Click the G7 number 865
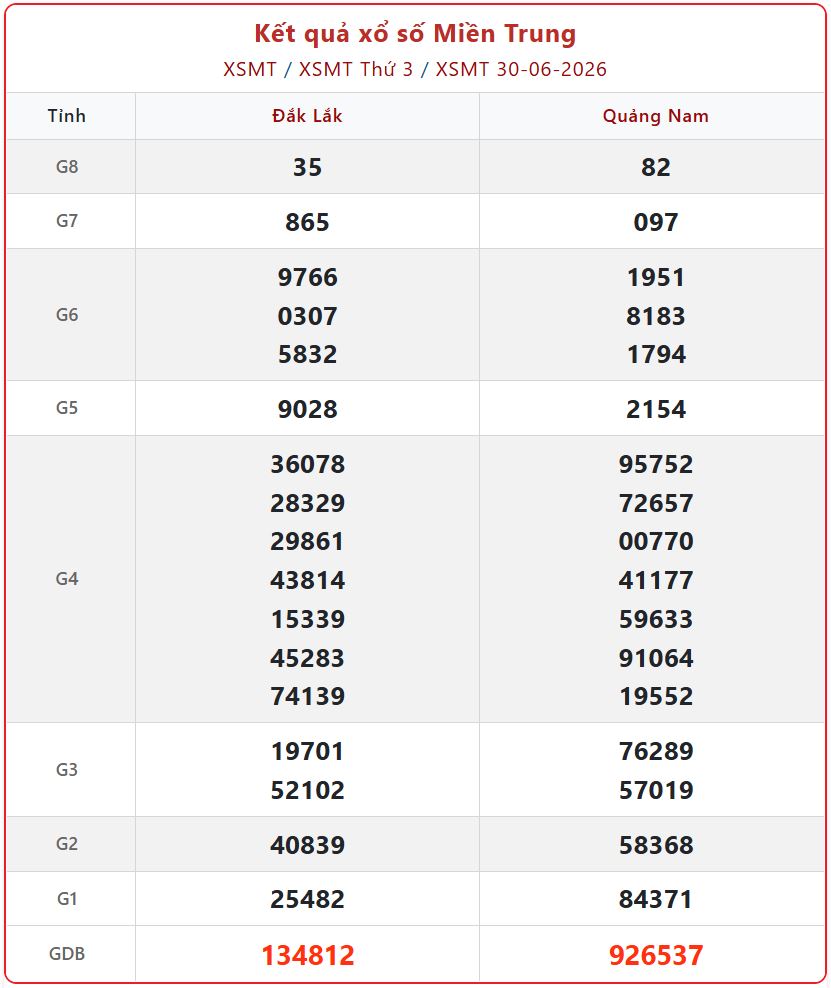This screenshot has height=988, width=831. [307, 222]
